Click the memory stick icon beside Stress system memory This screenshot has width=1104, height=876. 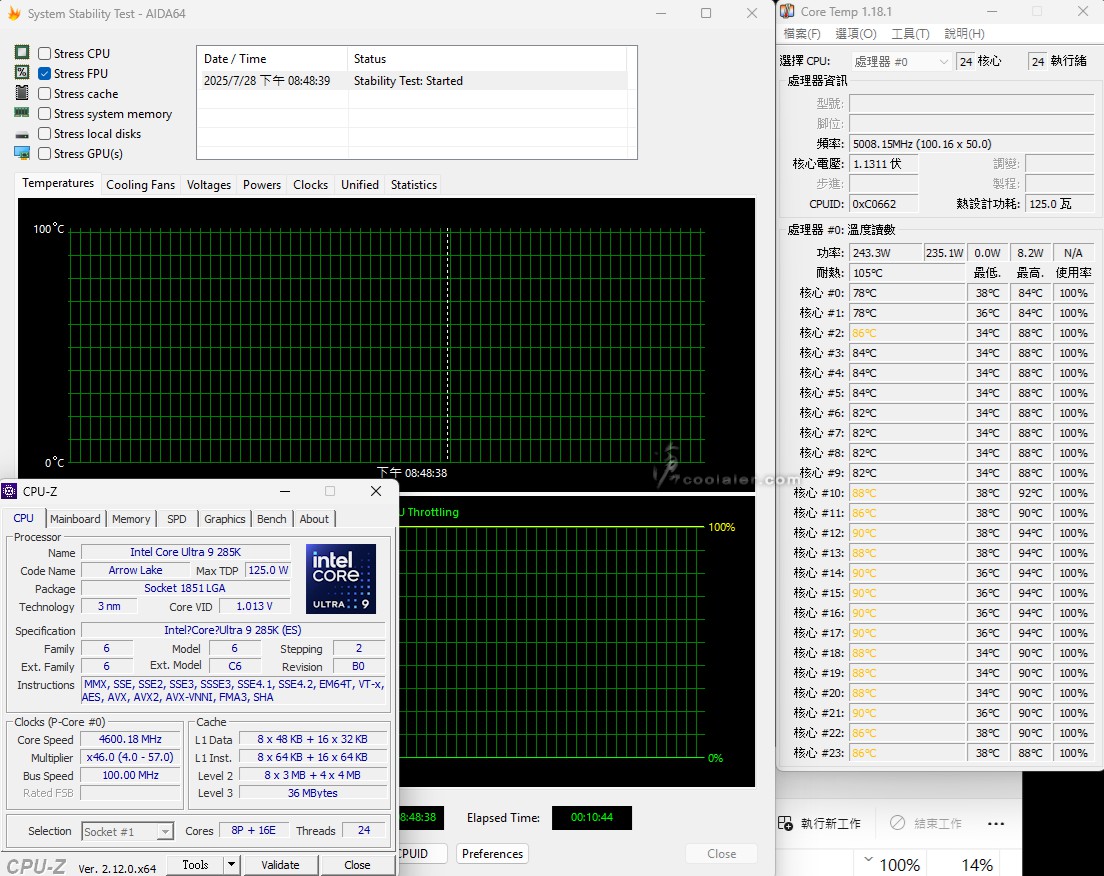click(x=22, y=113)
